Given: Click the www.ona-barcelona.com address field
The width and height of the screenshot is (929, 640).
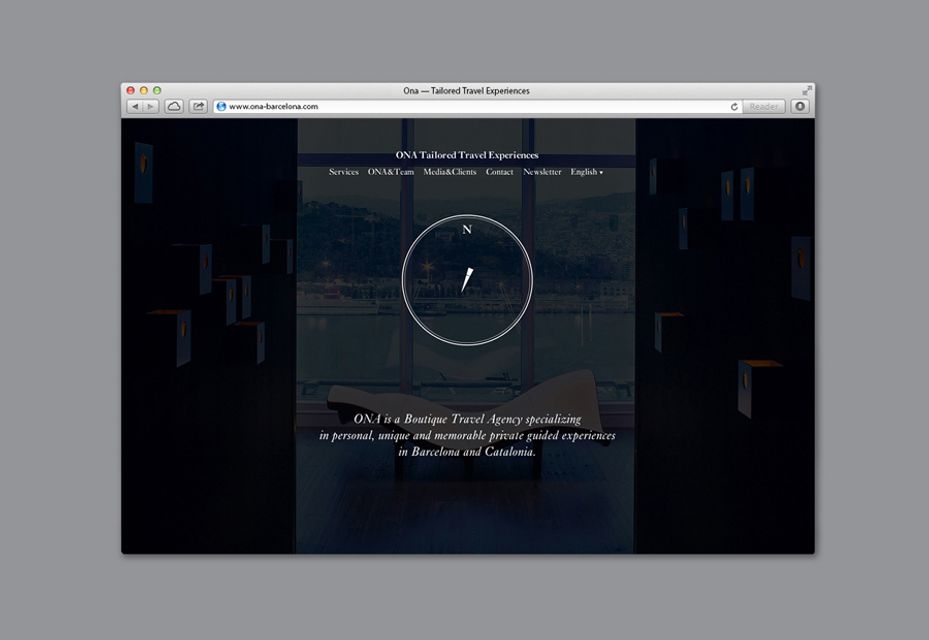Looking at the screenshot, I should coord(476,107).
